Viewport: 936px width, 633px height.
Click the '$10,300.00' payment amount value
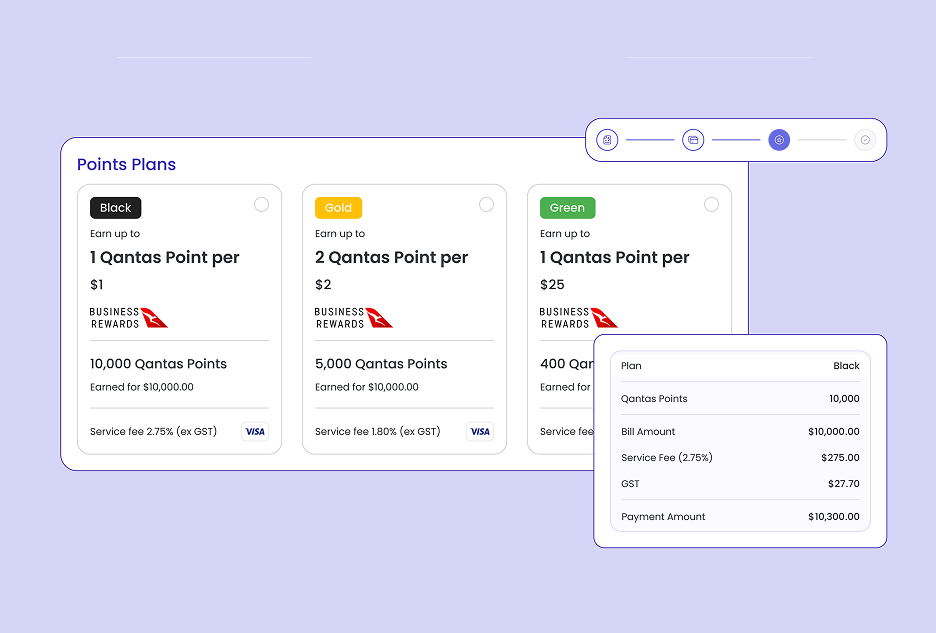[x=834, y=517]
